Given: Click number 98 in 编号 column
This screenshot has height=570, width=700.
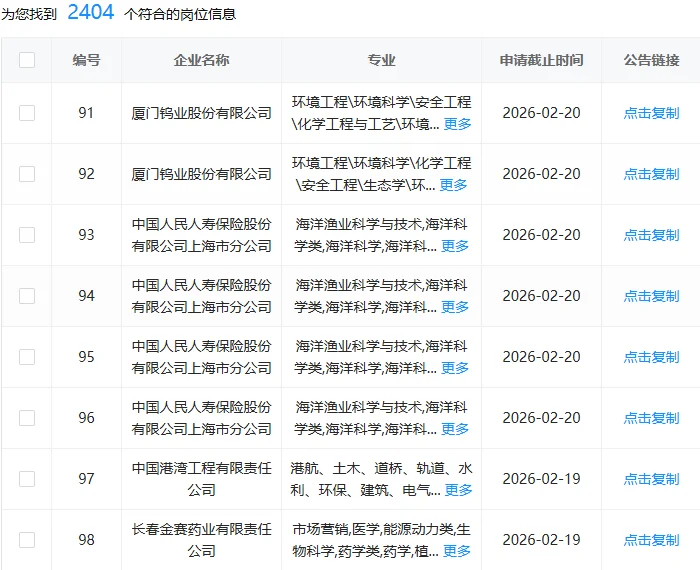Looking at the screenshot, I should (x=86, y=540).
